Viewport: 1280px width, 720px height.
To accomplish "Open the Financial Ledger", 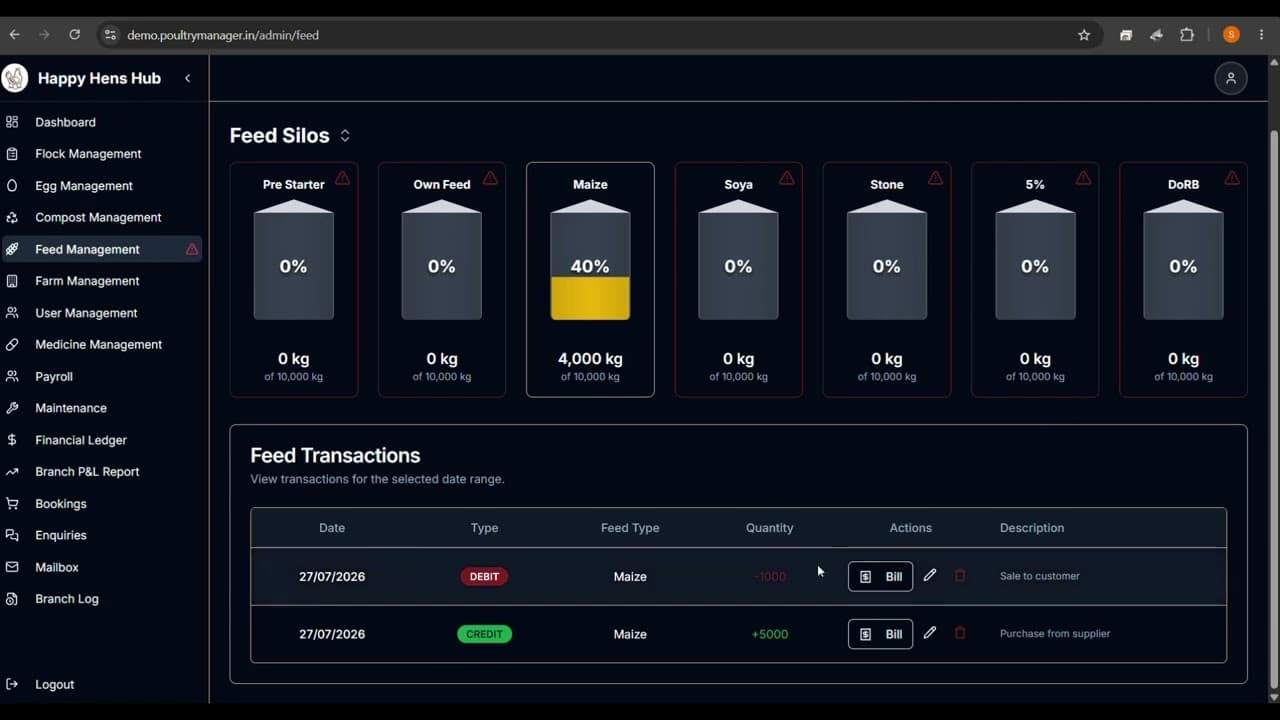I will (101, 440).
